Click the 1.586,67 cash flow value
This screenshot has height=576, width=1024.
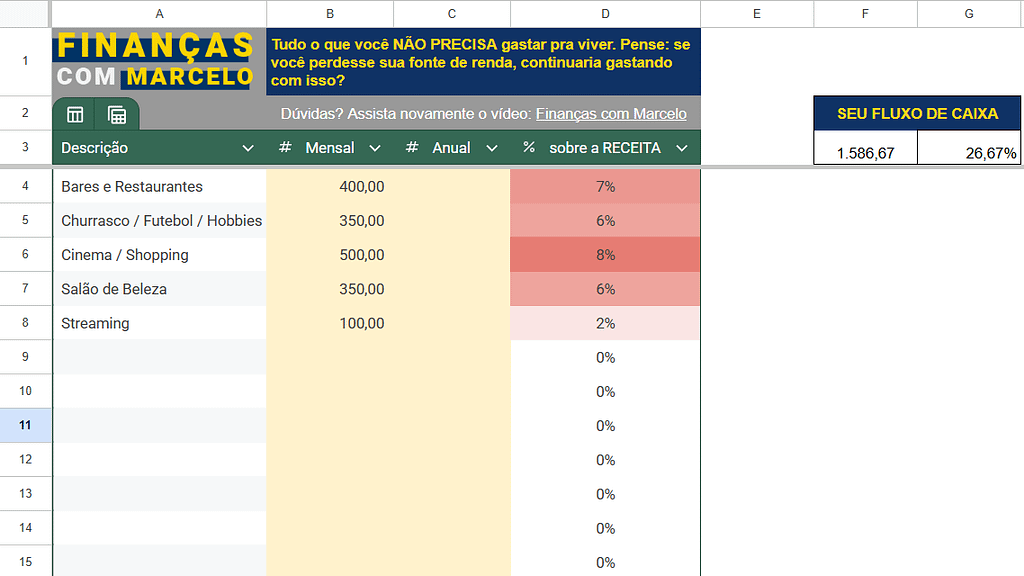tap(865, 153)
